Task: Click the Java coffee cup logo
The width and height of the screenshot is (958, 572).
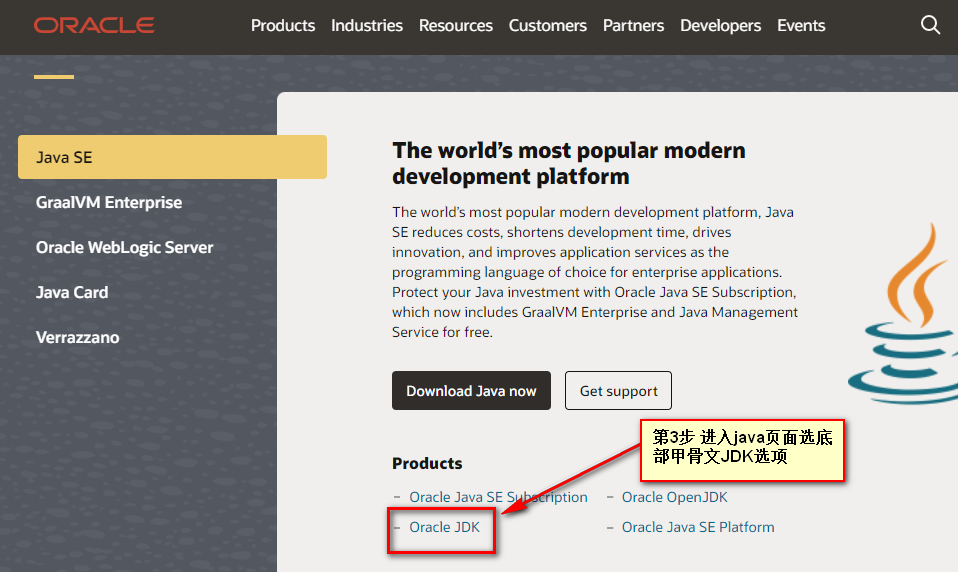Action: coord(905,313)
